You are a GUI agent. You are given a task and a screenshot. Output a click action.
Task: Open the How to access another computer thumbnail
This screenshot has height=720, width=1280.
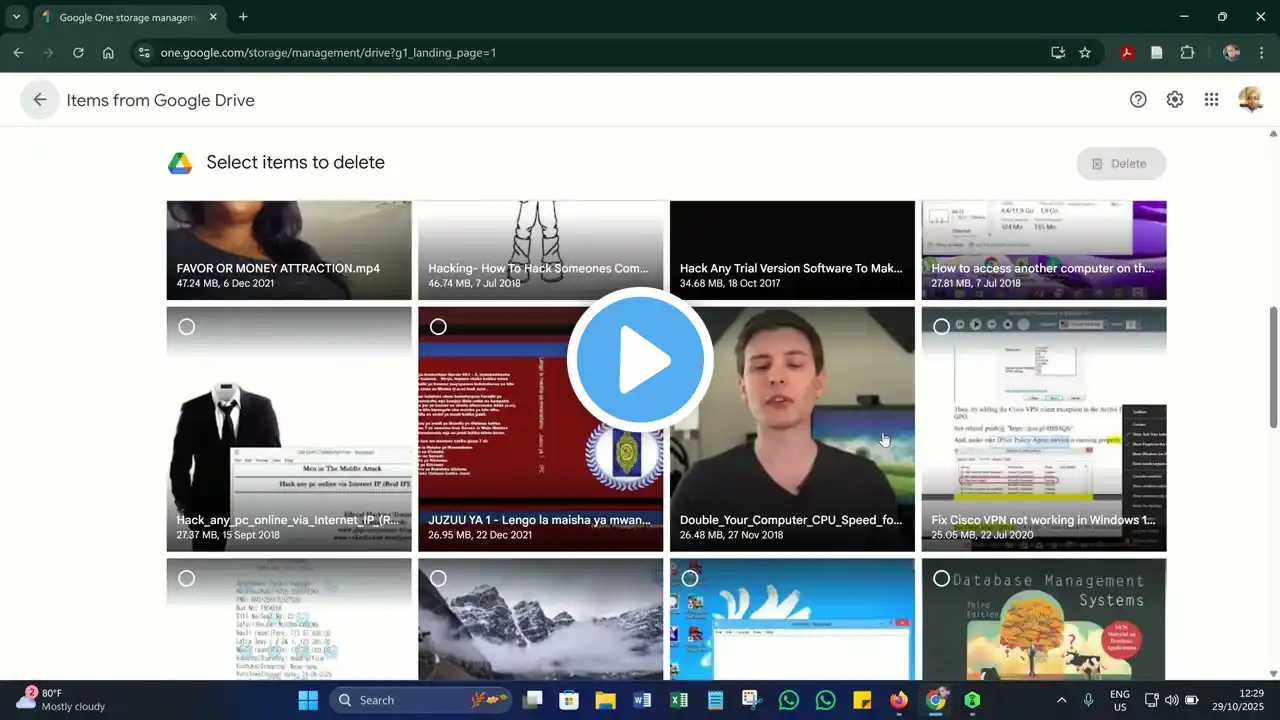(x=1044, y=250)
